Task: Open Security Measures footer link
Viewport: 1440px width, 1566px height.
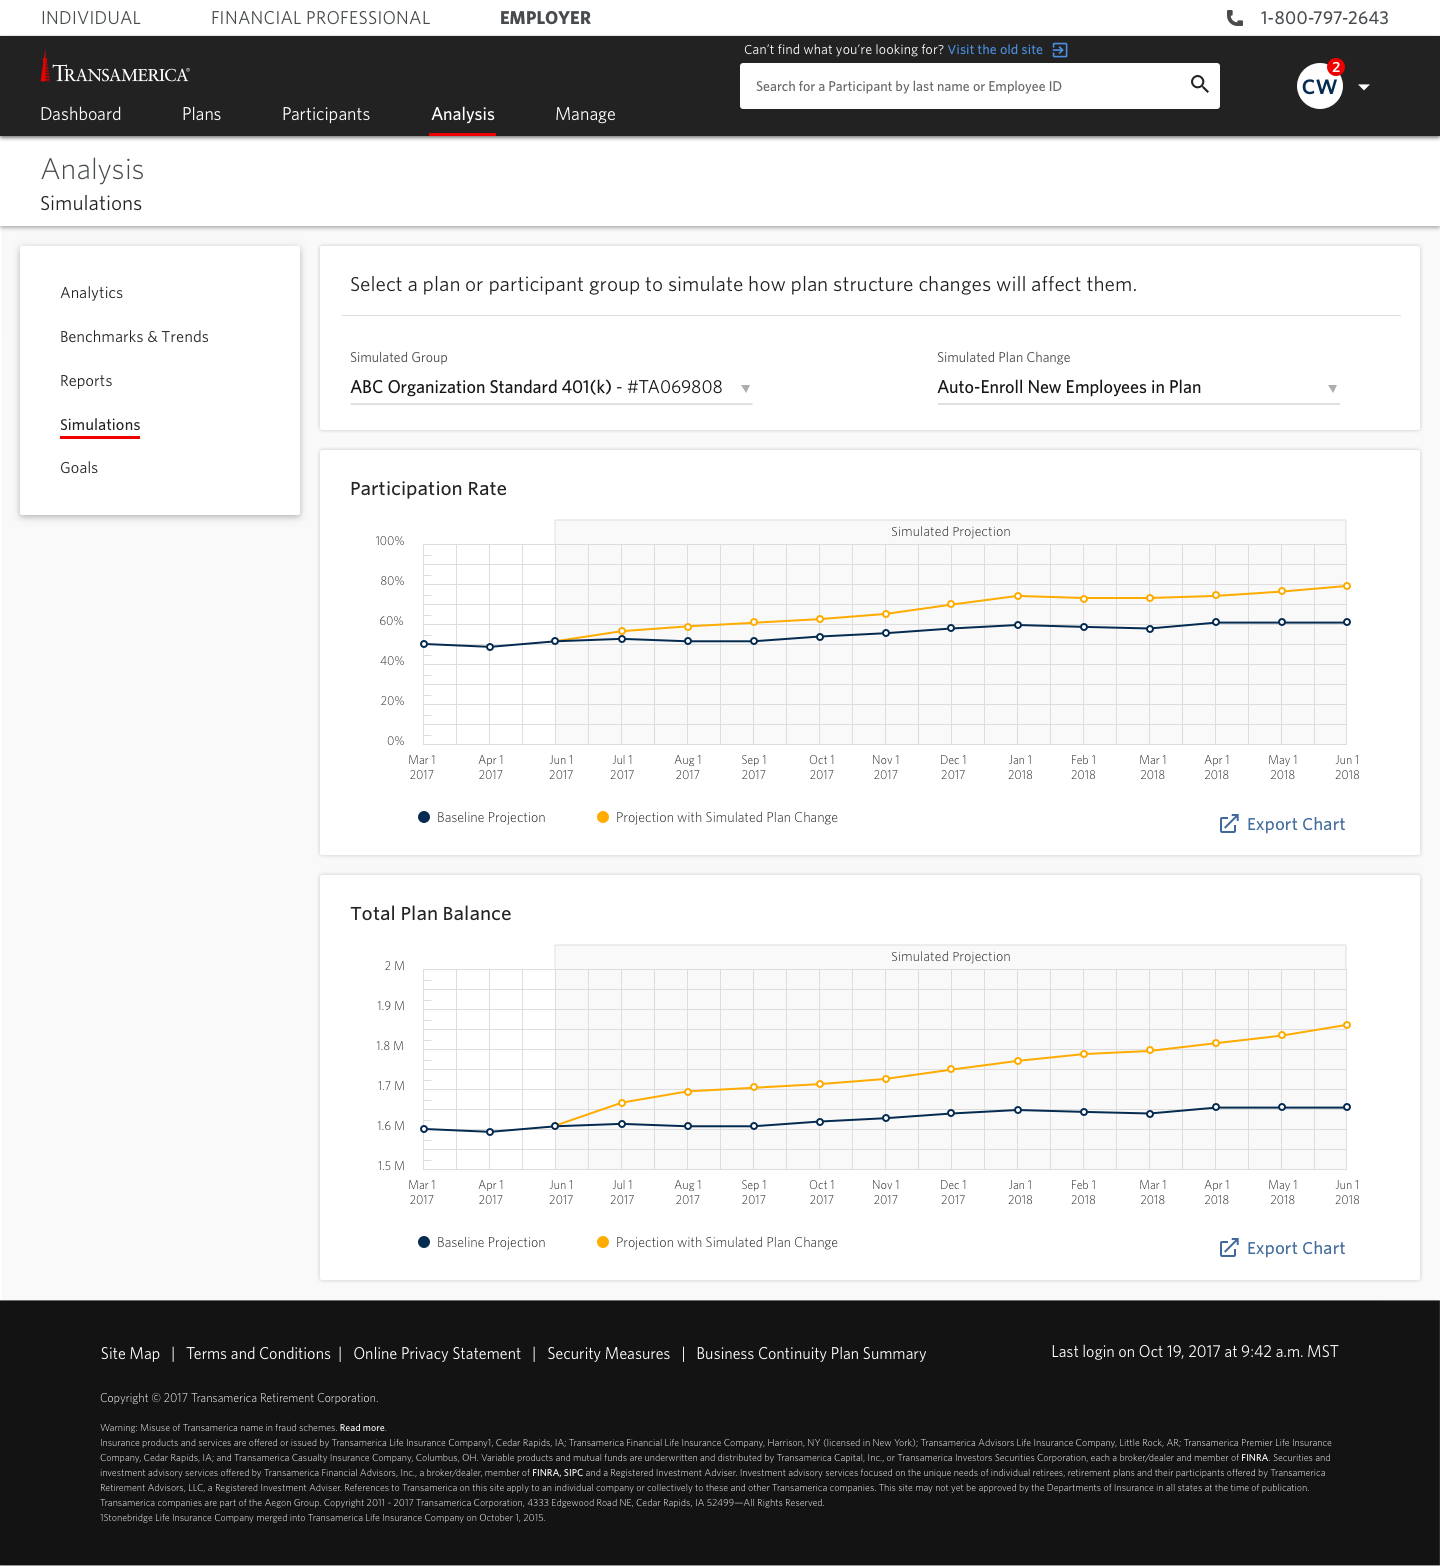Action: coord(608,1353)
